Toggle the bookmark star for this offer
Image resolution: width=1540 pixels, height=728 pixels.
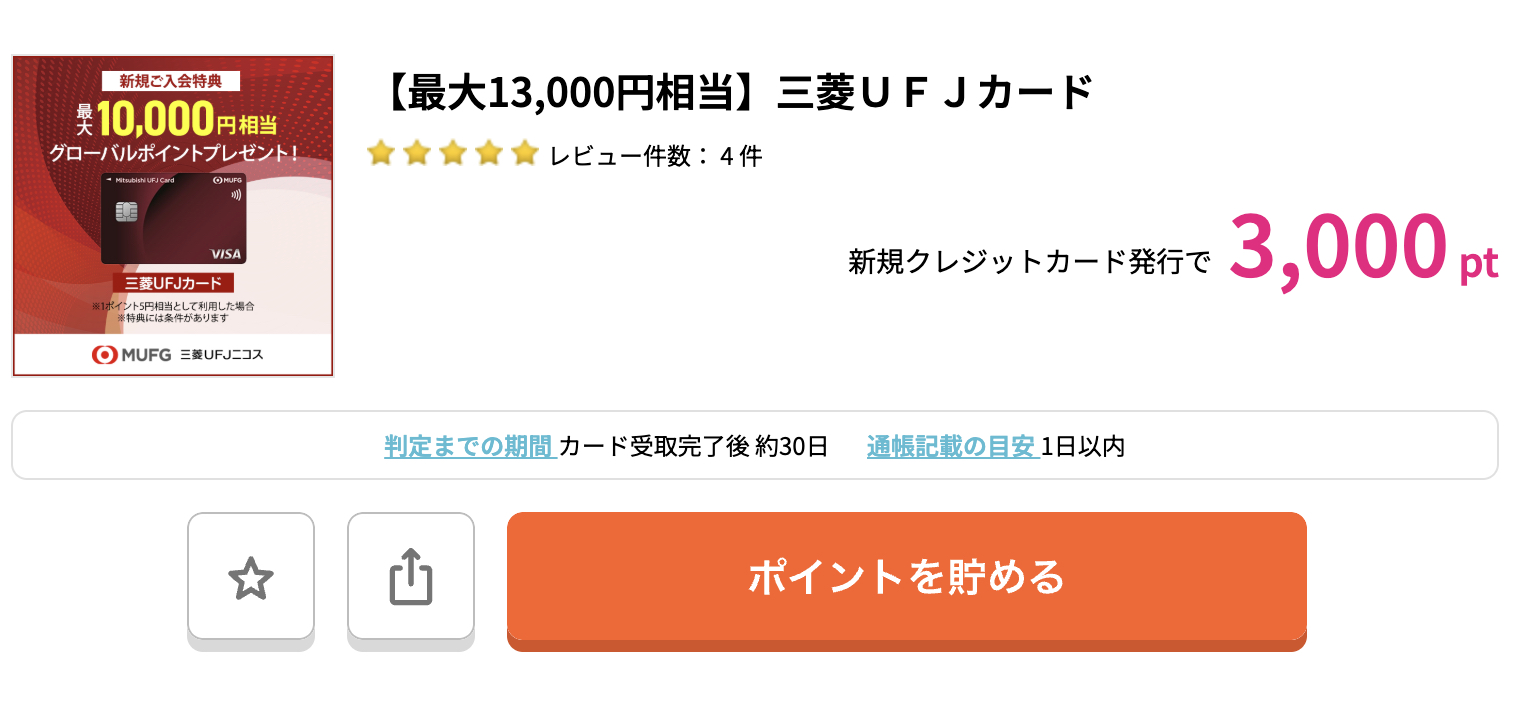[x=251, y=578]
